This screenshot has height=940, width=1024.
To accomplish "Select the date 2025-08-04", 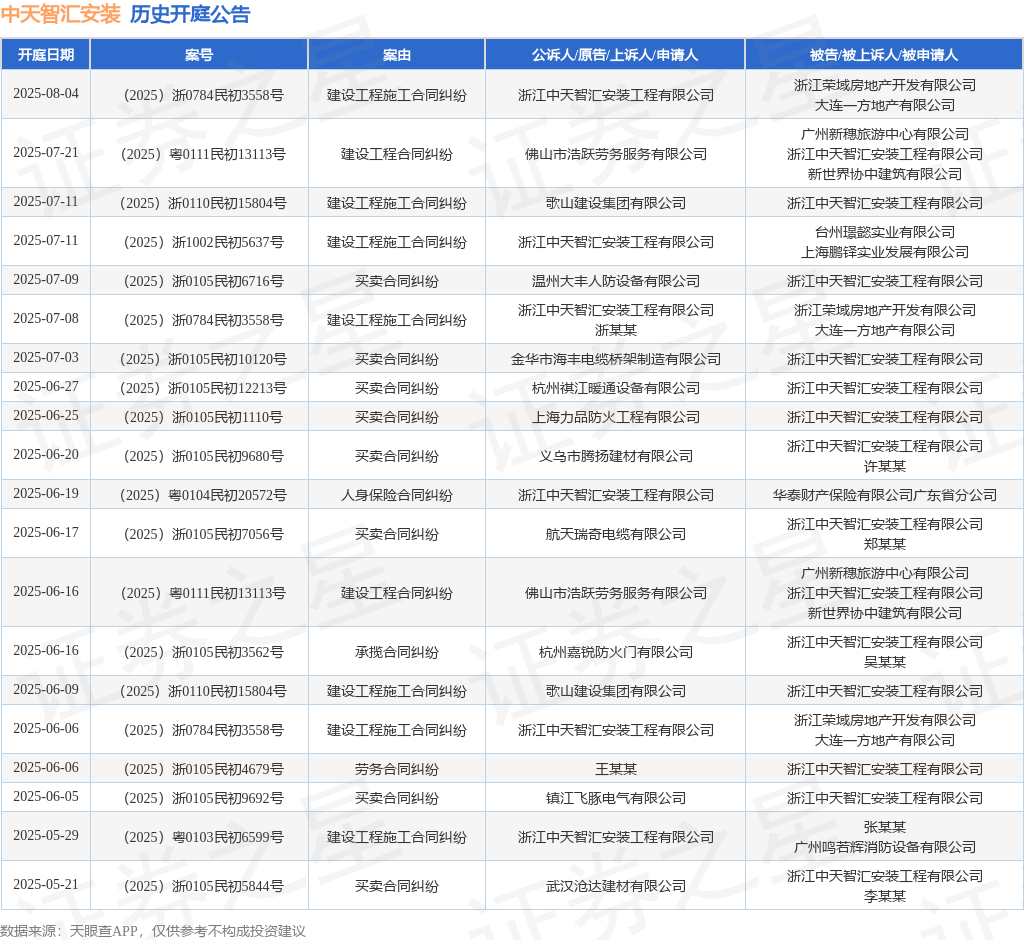I will 46,93.
